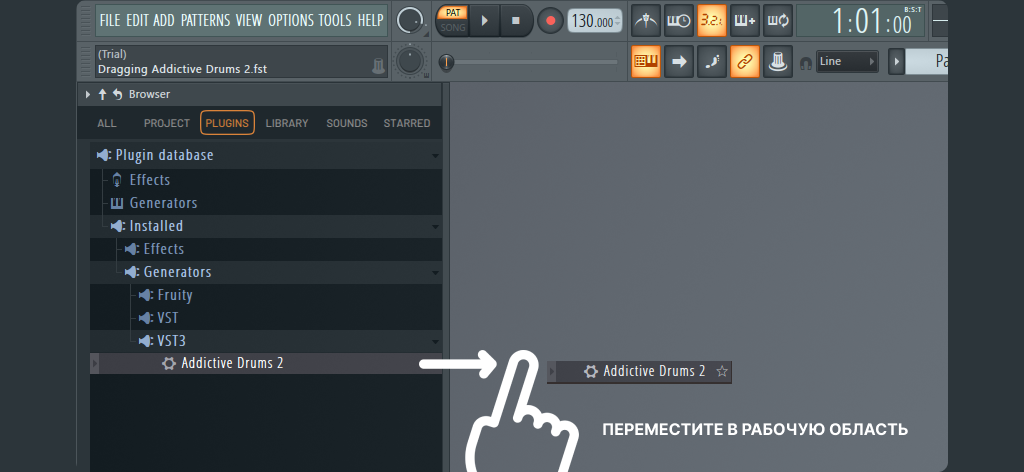This screenshot has width=1024, height=472.
Task: Open the ADD menu
Action: (164, 20)
